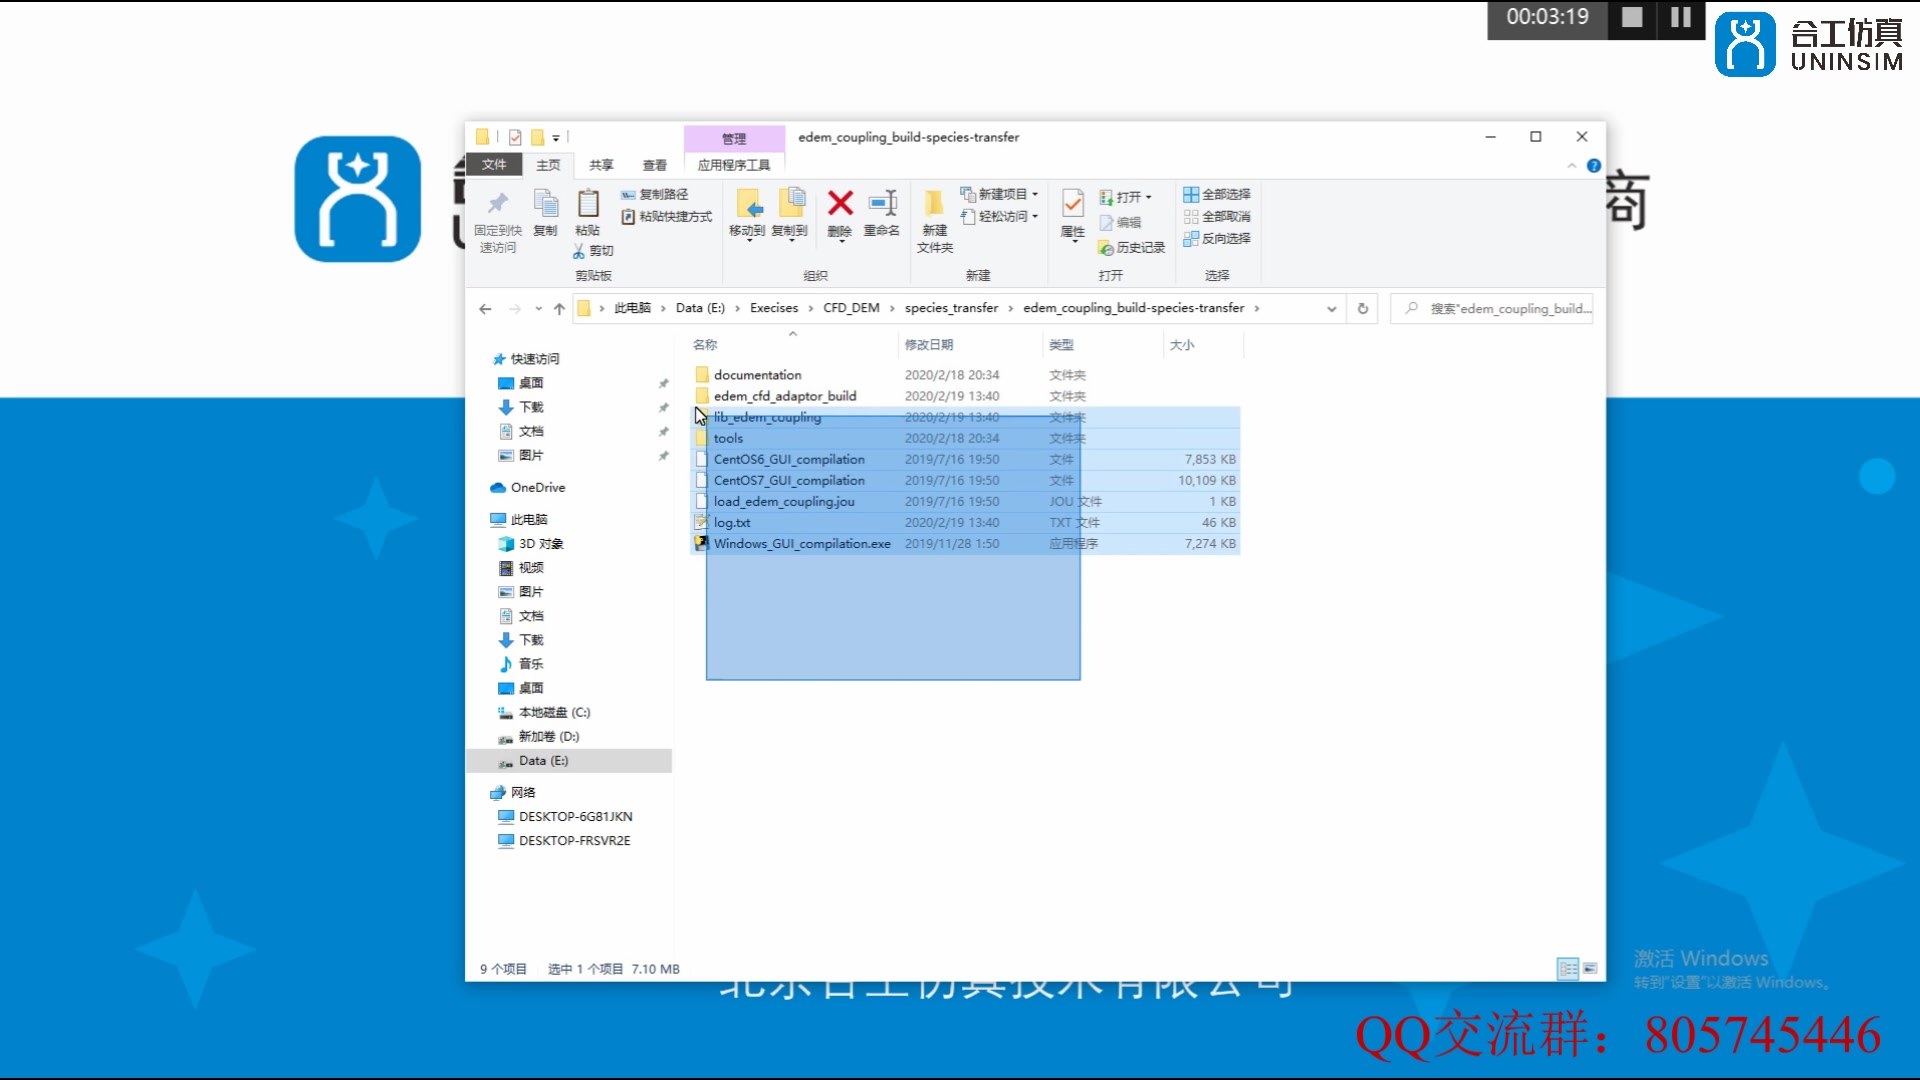Click the Edit button in Open group

pos(1120,222)
